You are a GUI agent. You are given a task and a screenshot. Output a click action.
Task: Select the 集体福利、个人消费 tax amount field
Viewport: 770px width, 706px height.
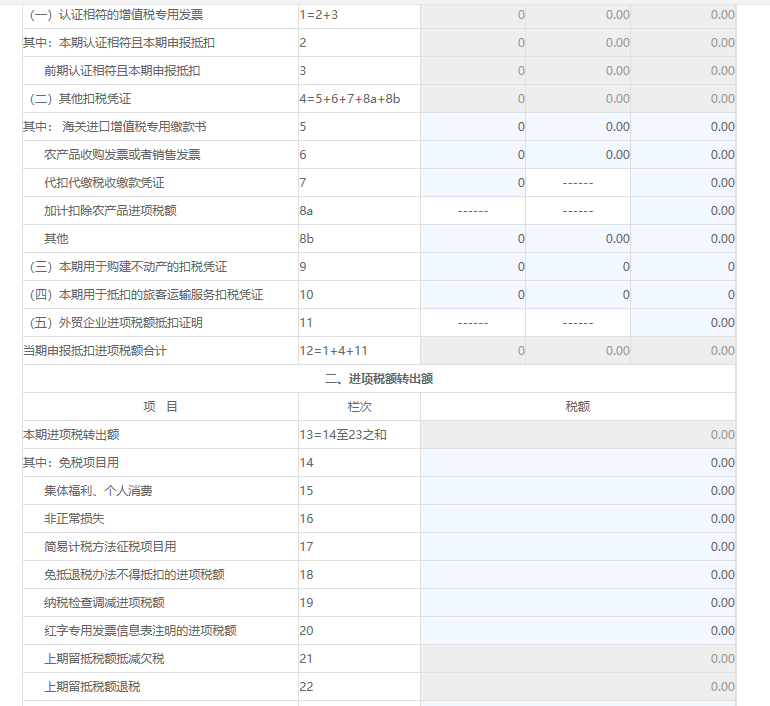coord(577,491)
